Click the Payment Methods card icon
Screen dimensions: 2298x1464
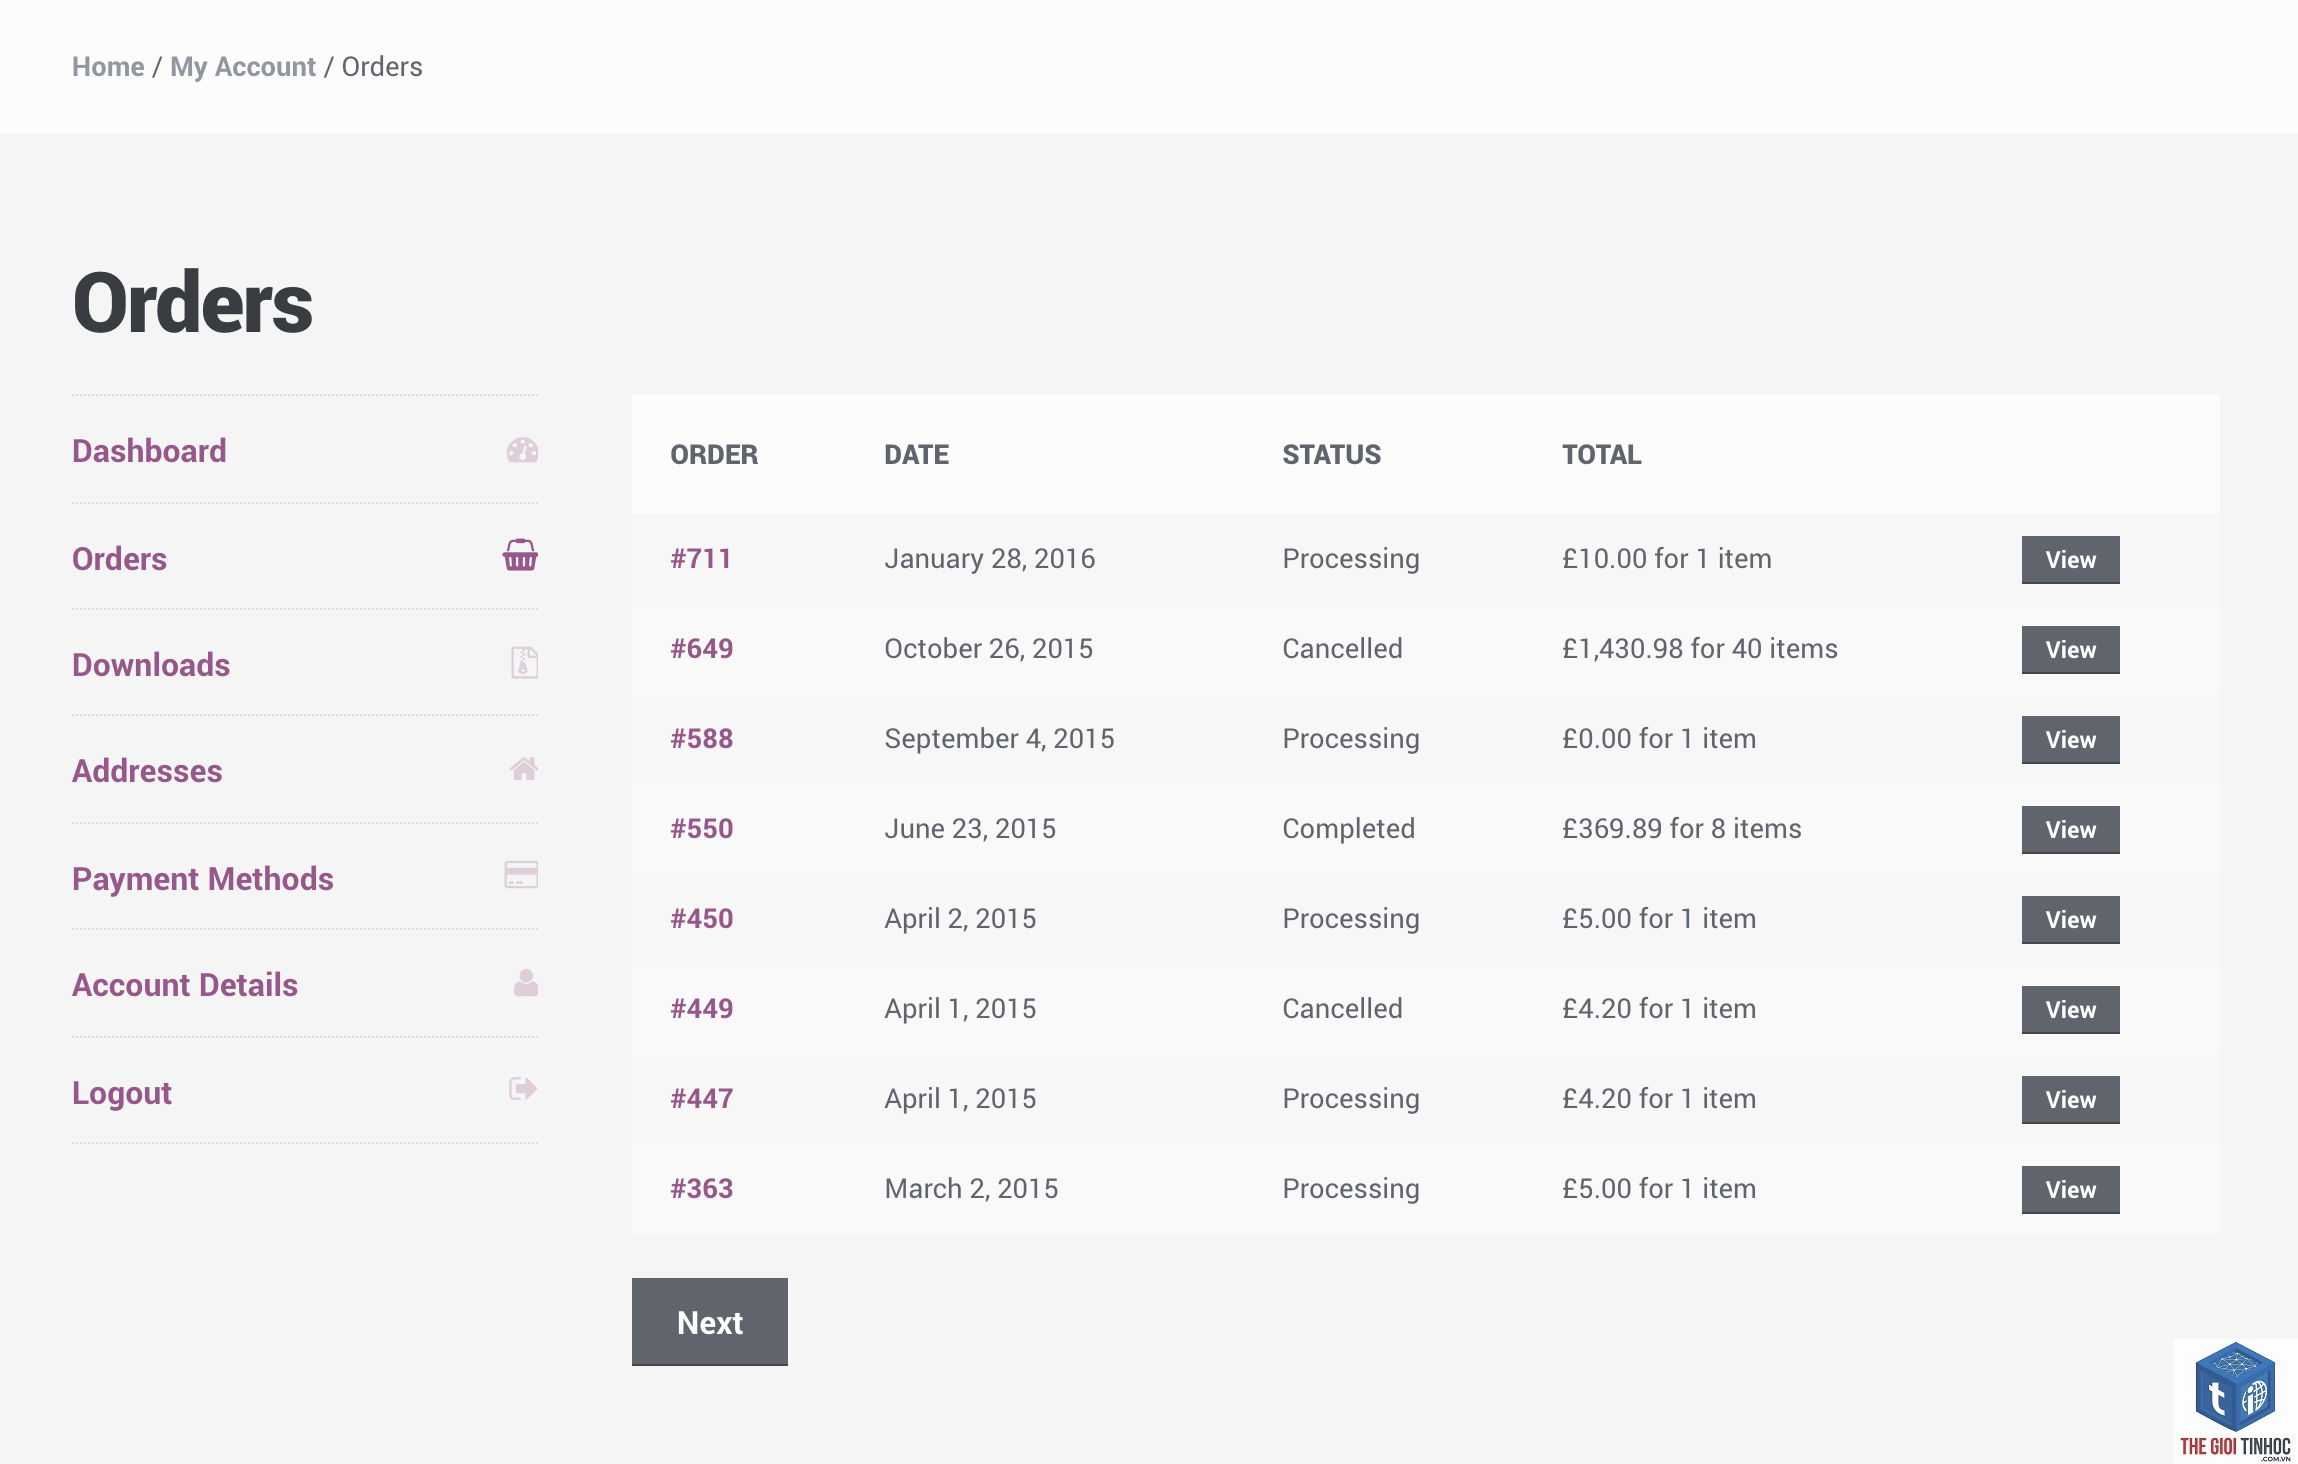click(521, 875)
